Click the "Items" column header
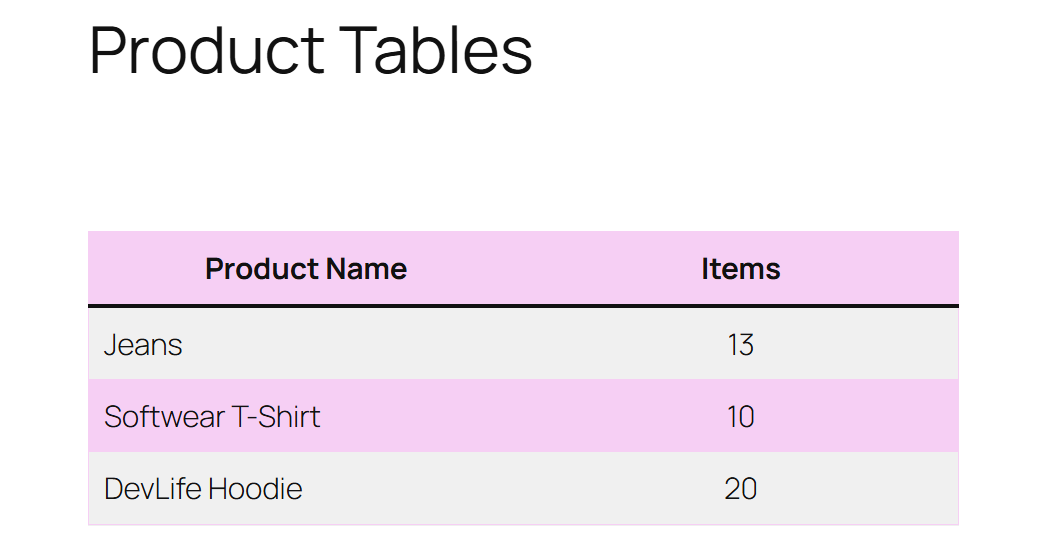Screen dimensions: 1042x536 tap(740, 269)
